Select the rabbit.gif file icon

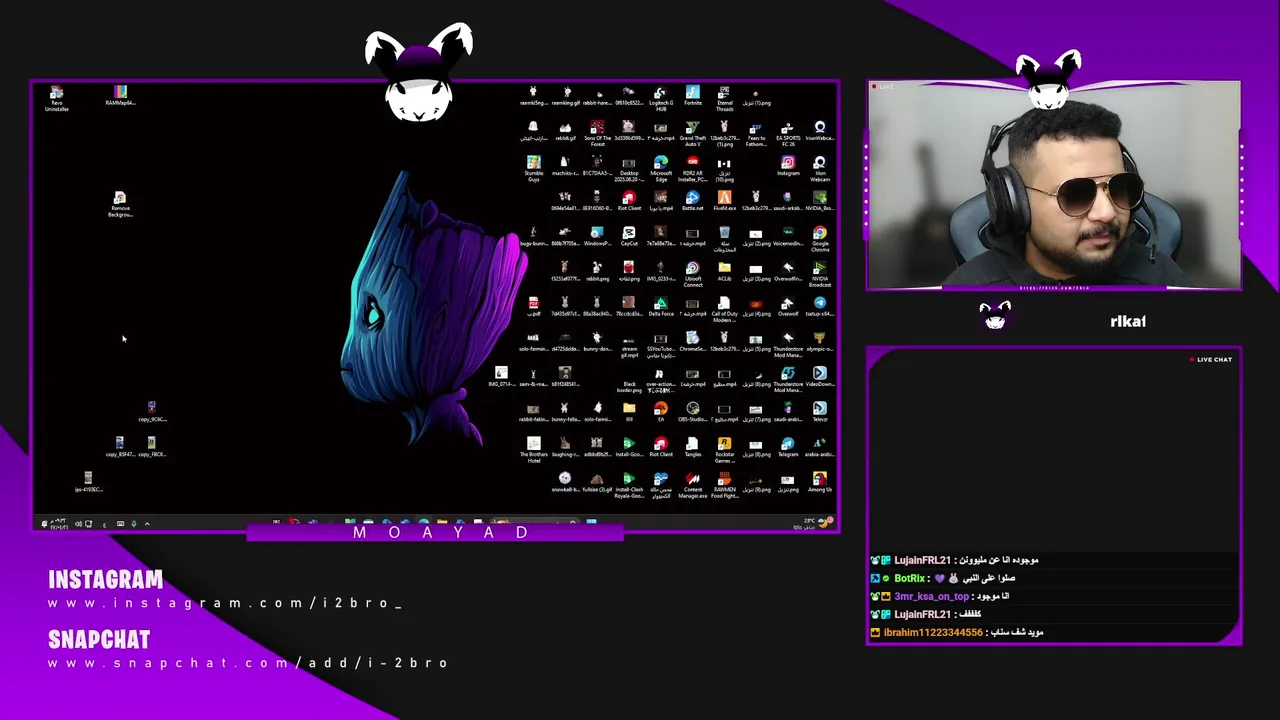click(565, 131)
